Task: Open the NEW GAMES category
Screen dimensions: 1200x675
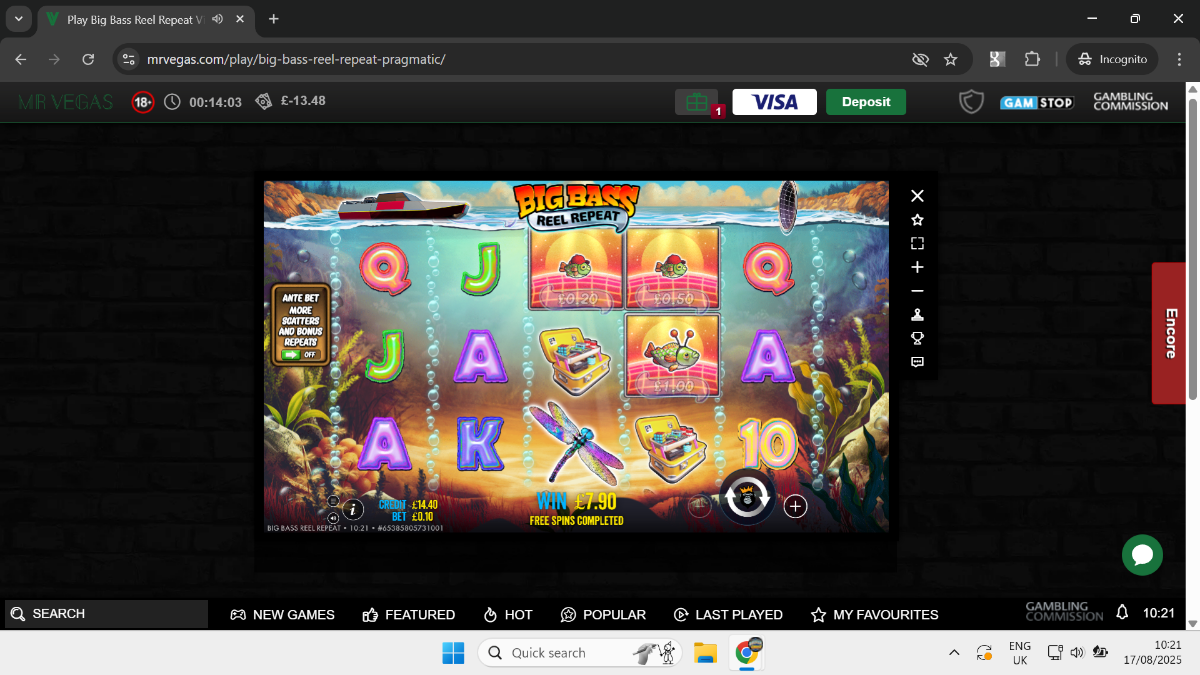Action: (x=283, y=615)
